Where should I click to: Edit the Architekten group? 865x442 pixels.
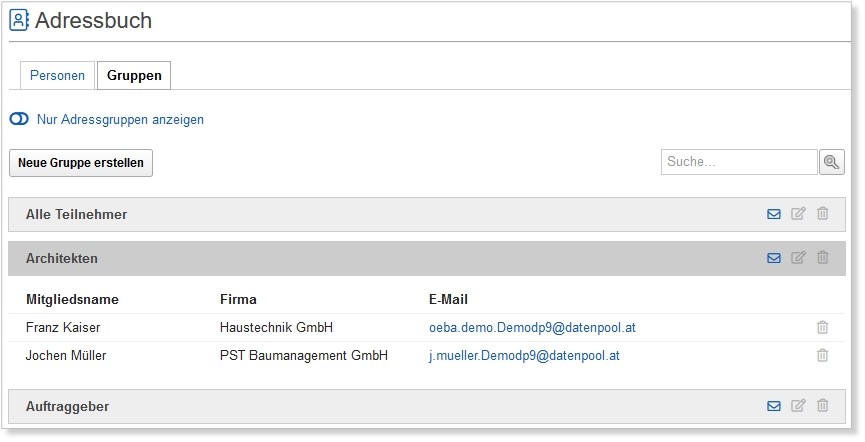798,258
